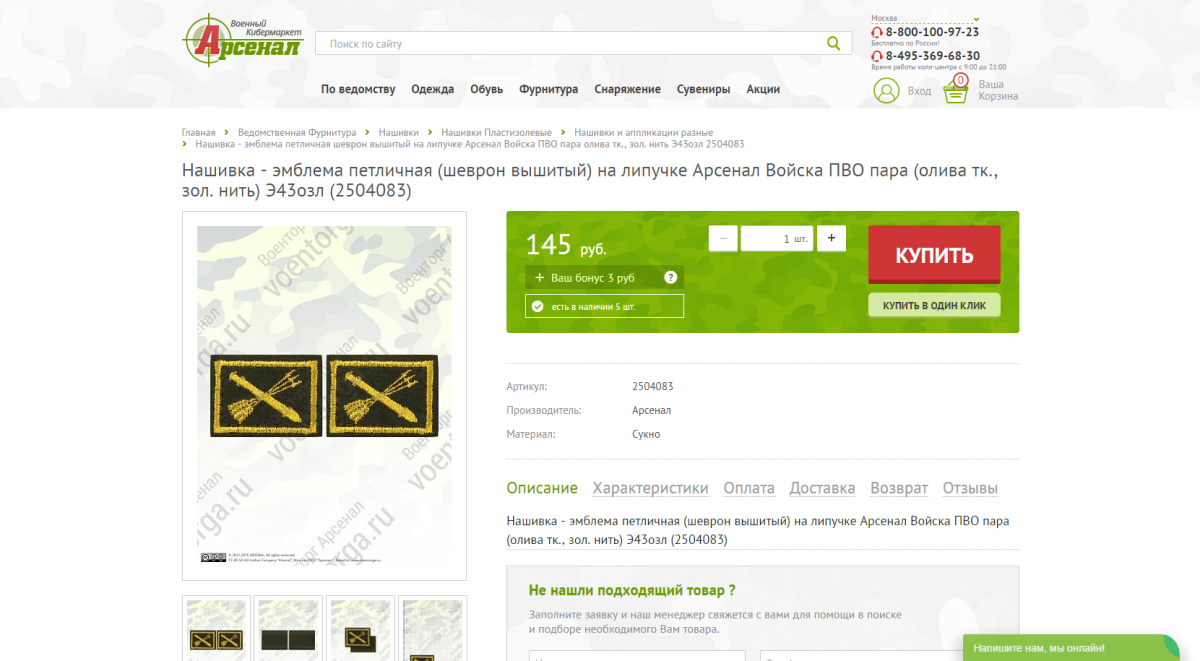The width and height of the screenshot is (1200, 661).
Task: Click the Арсенал site logo
Action: point(241,39)
